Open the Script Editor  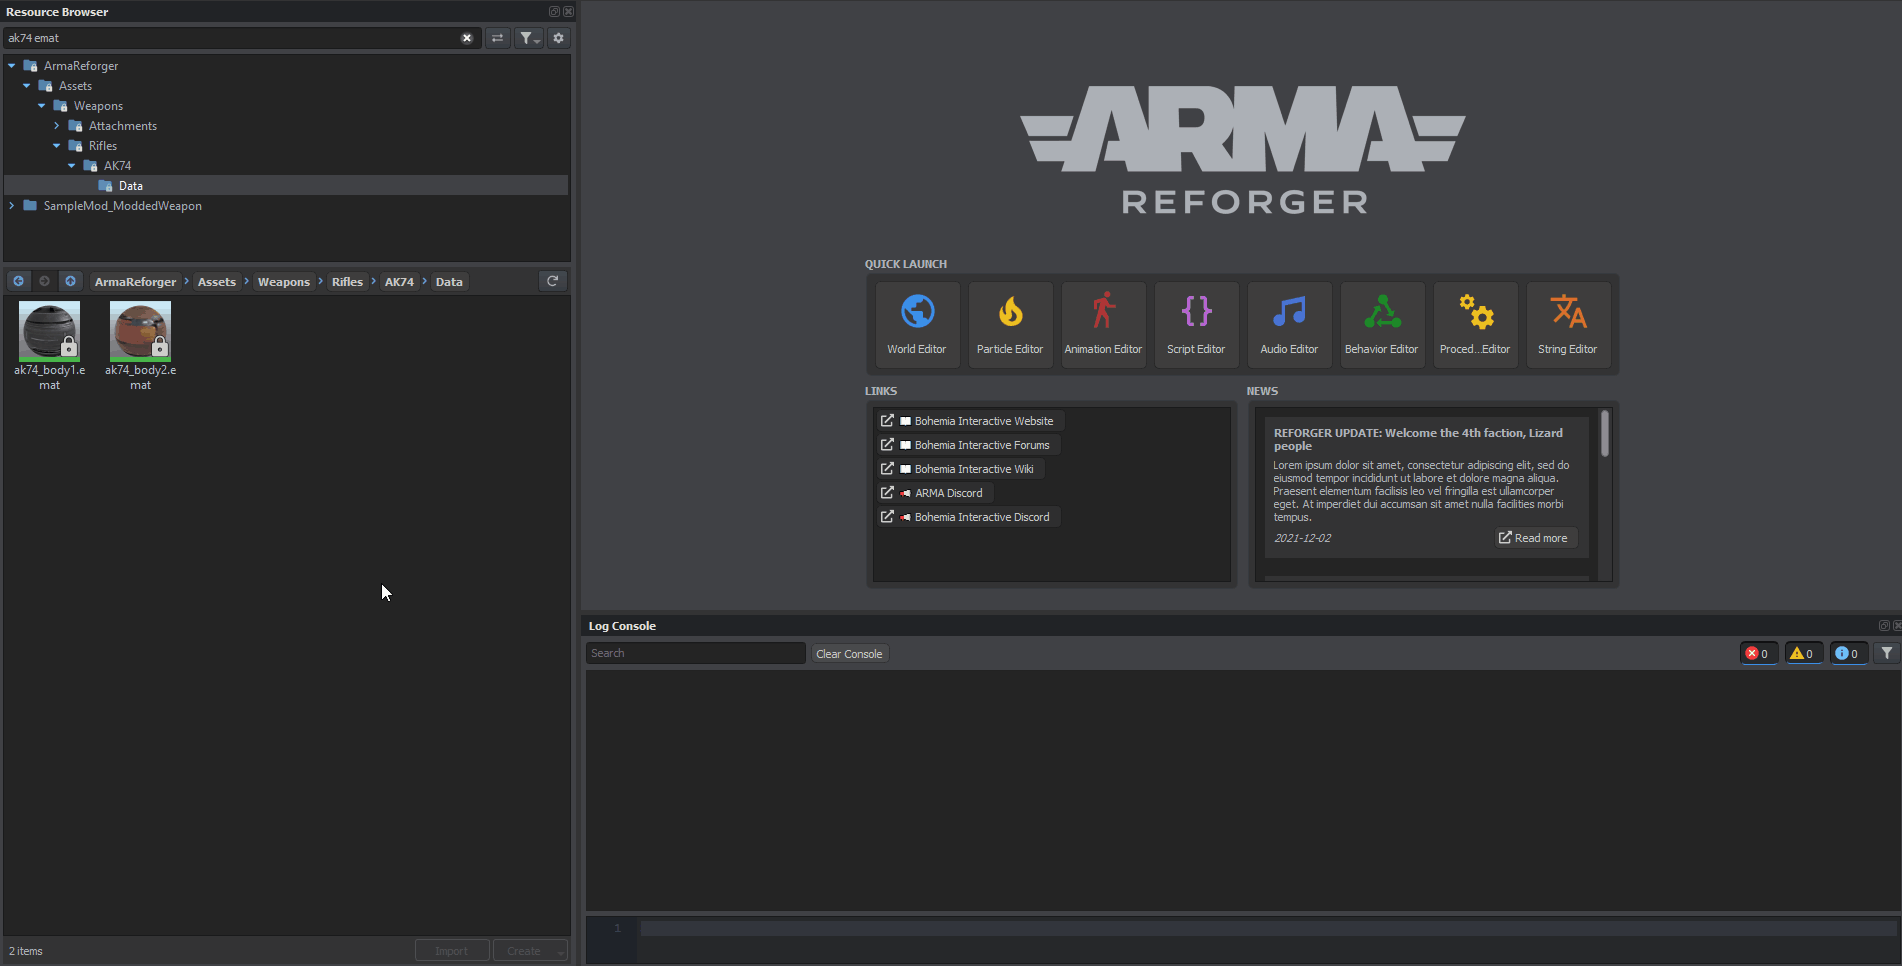[1196, 325]
